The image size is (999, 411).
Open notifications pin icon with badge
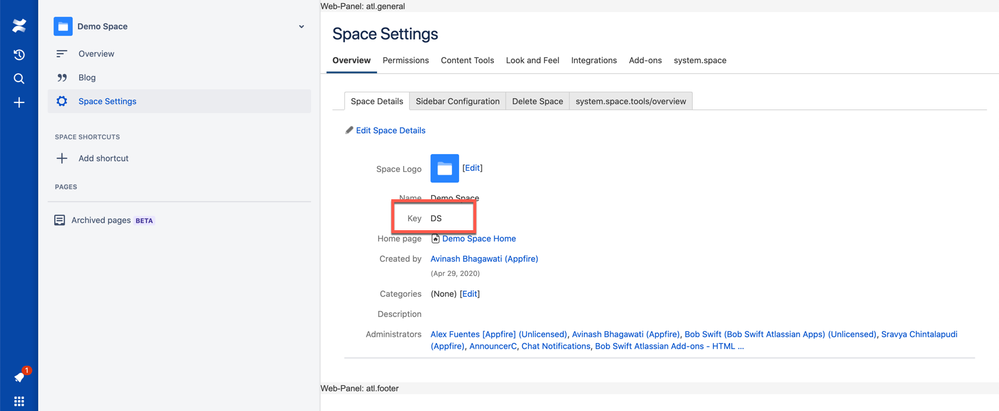pos(19,377)
